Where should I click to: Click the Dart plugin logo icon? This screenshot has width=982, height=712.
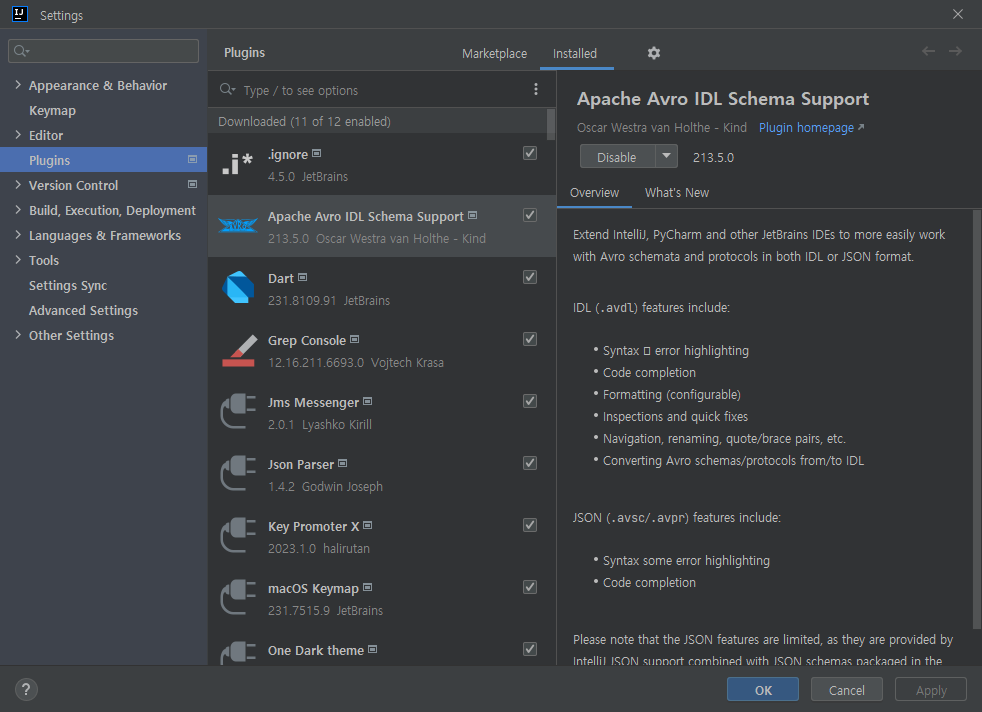[x=238, y=287]
